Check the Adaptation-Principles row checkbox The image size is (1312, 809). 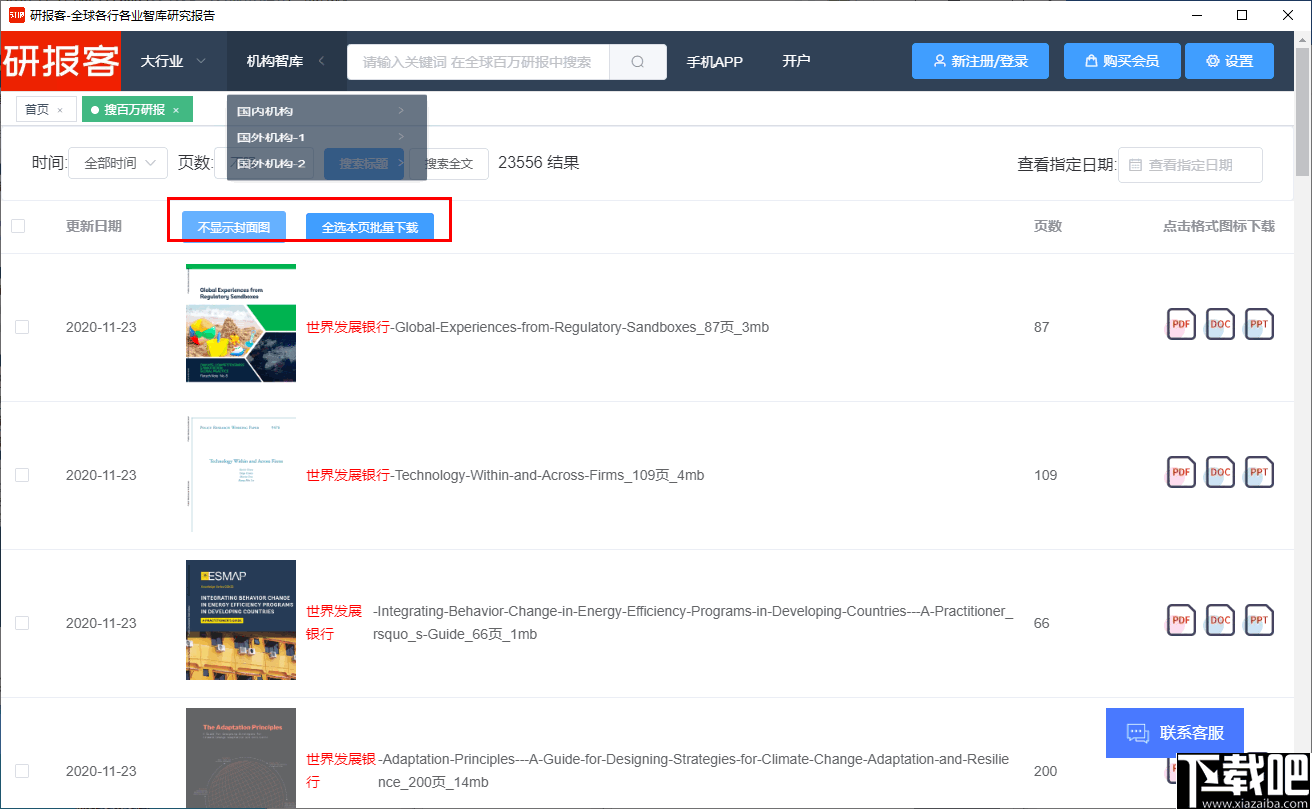22,771
